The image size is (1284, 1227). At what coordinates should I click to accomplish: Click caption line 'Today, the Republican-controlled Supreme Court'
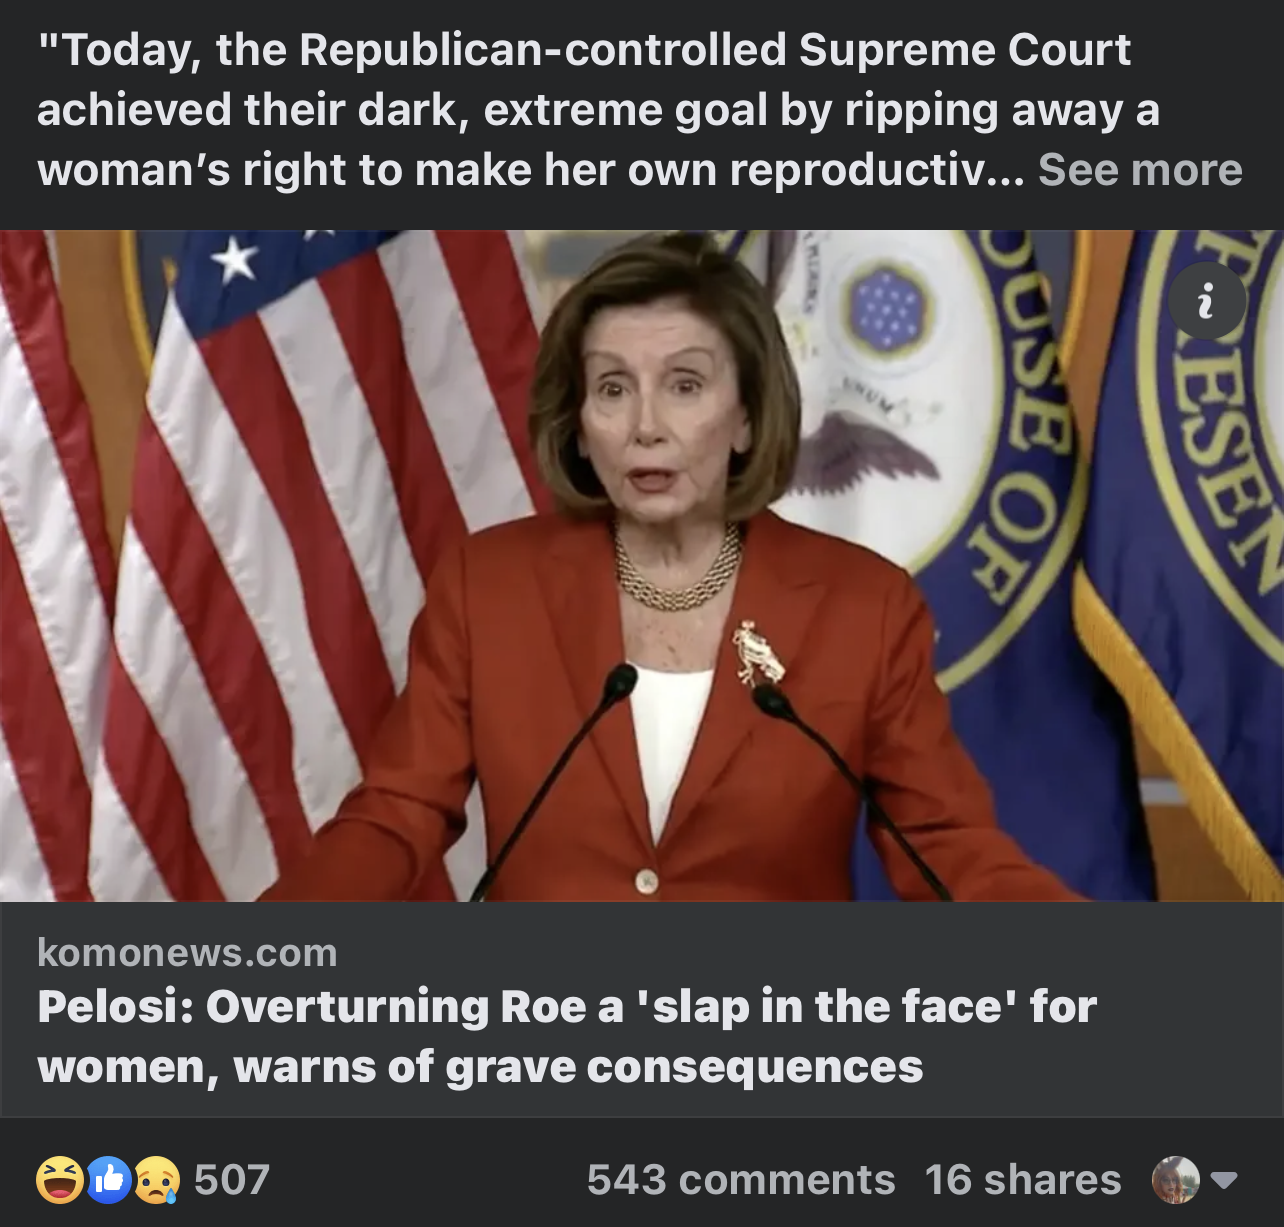(584, 50)
